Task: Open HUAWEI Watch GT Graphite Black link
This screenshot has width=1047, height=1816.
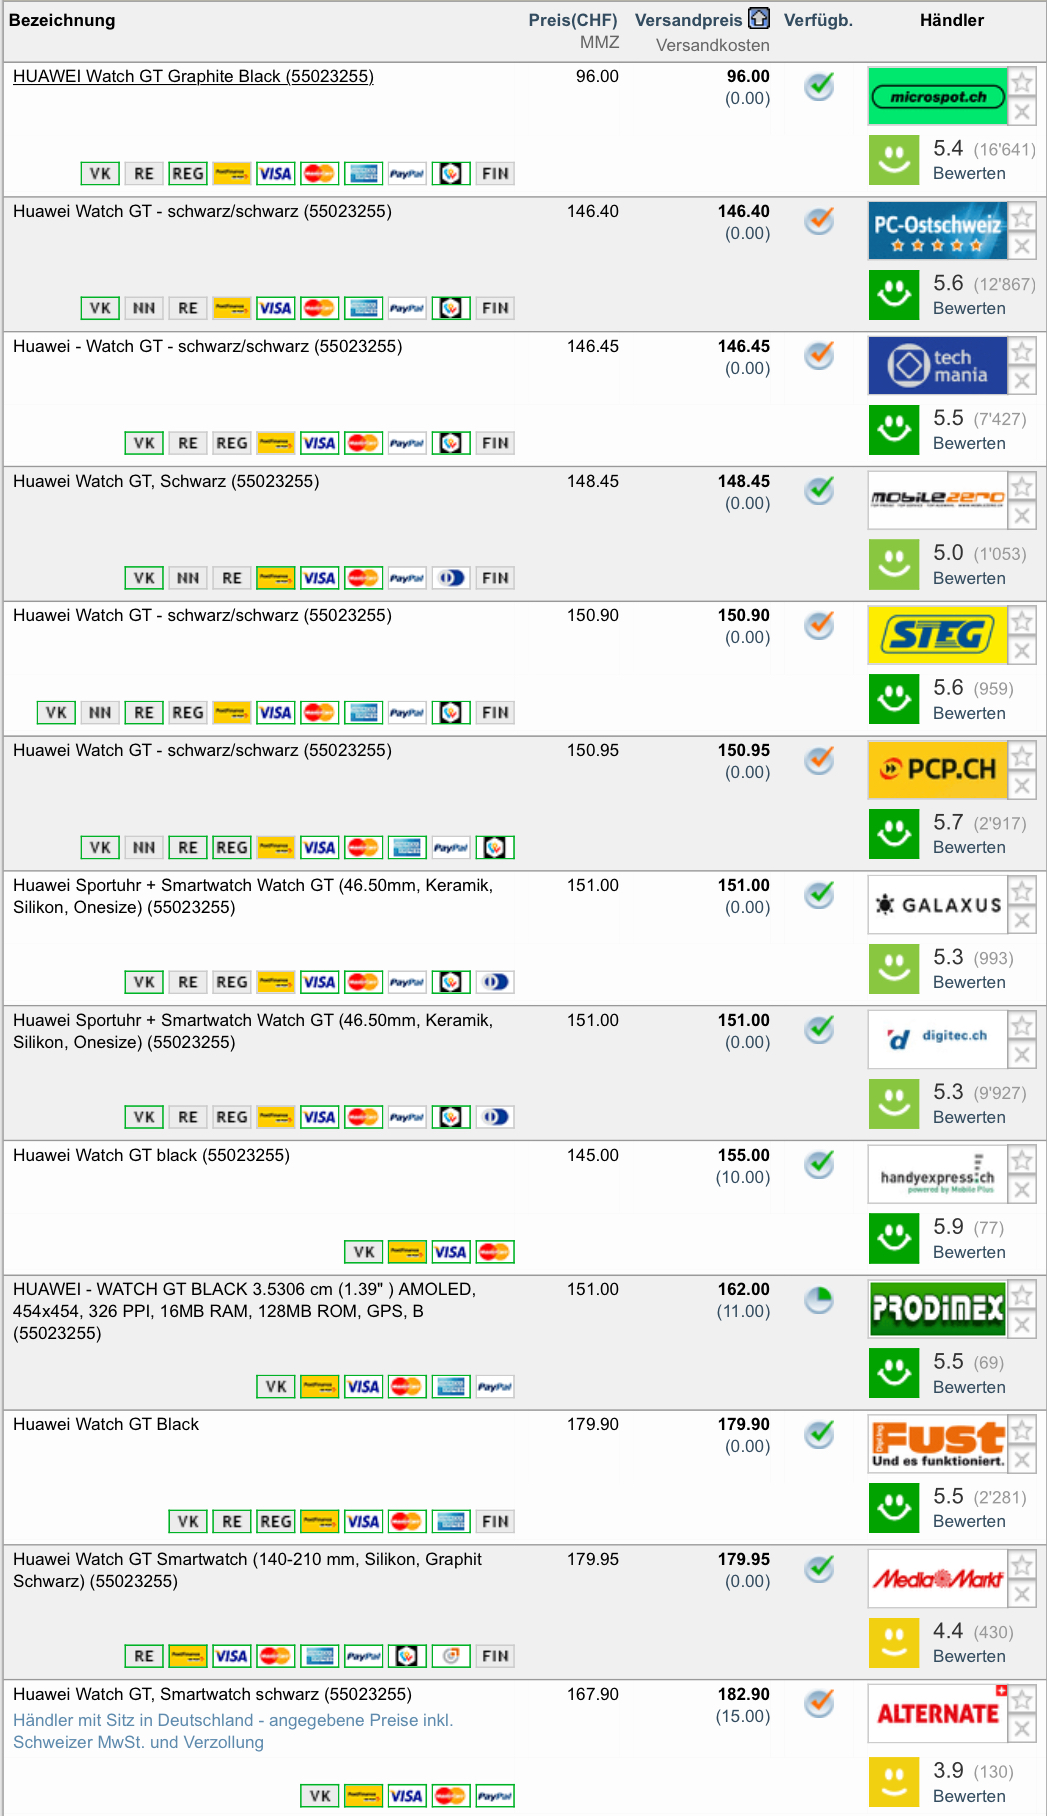Action: pos(193,76)
